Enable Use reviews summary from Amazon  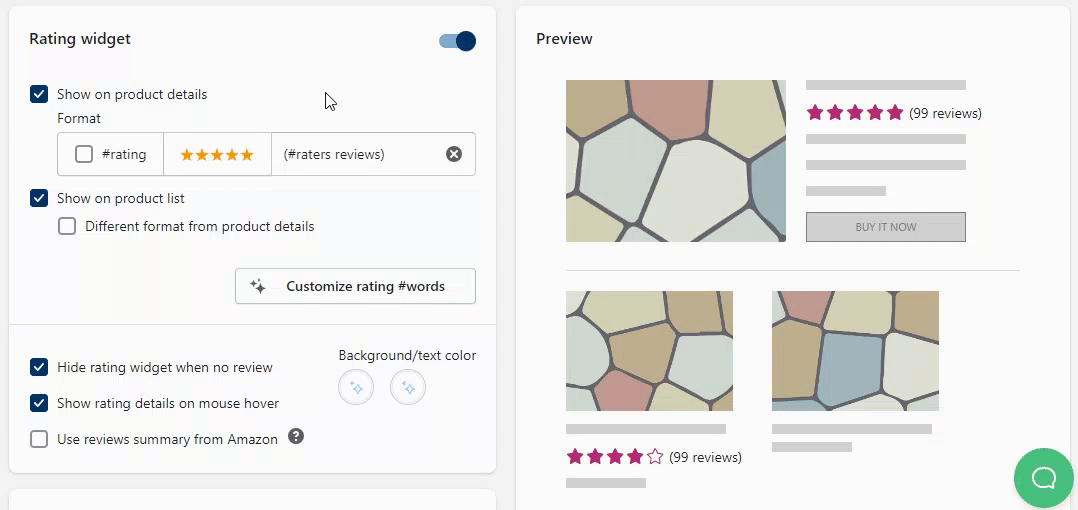pyautogui.click(x=39, y=439)
